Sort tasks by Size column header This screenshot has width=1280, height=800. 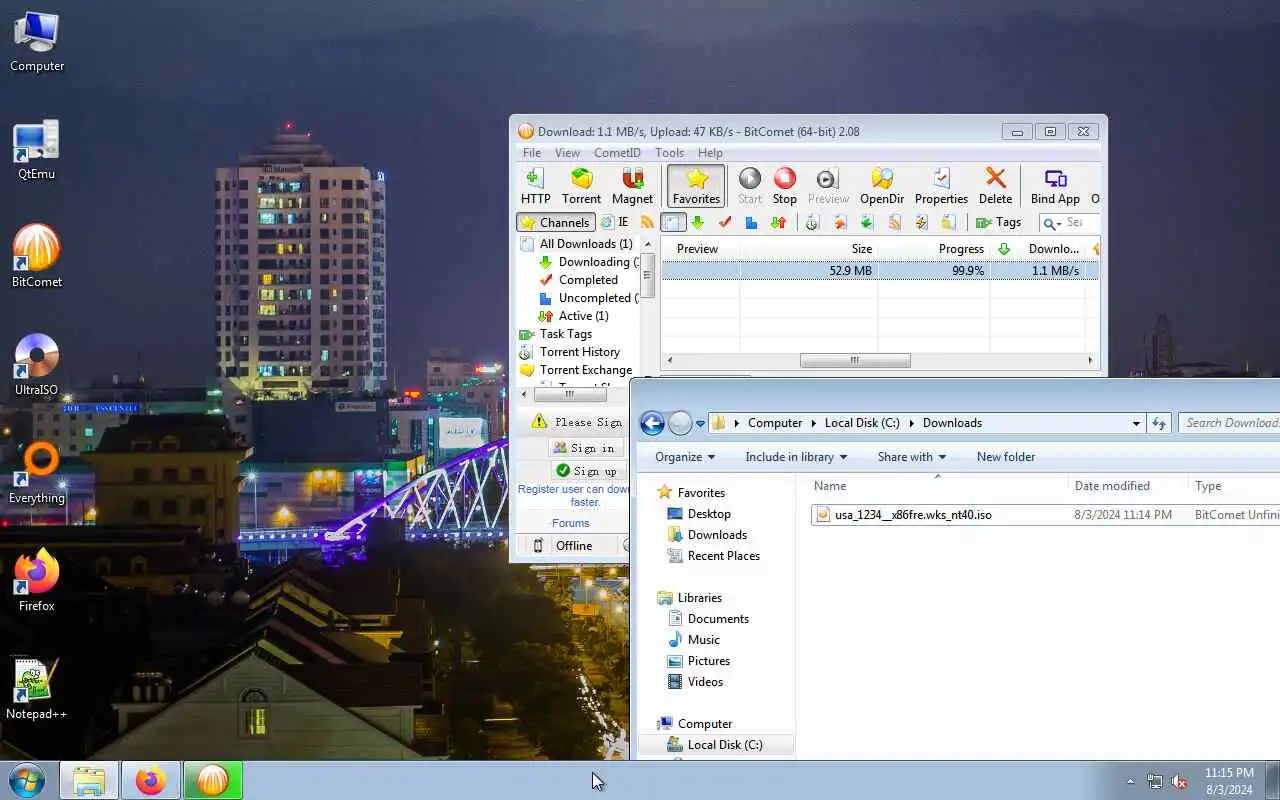809,249
